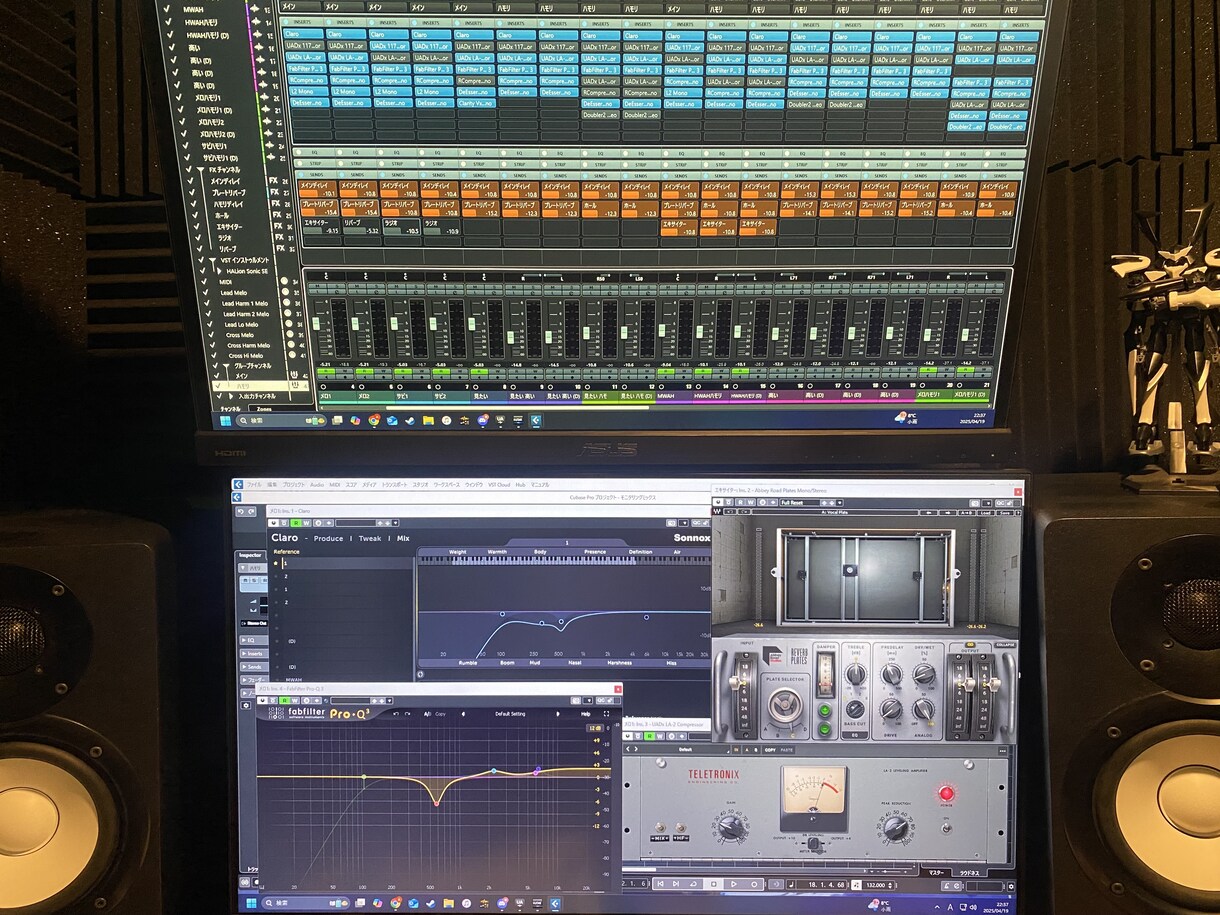Expand the Sends section in the Inspector
This screenshot has height=915, width=1220.
253,667
